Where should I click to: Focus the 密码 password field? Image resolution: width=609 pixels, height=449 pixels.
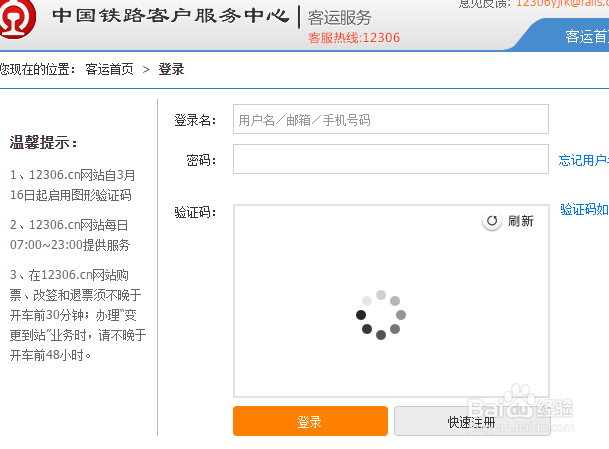pyautogui.click(x=390, y=160)
